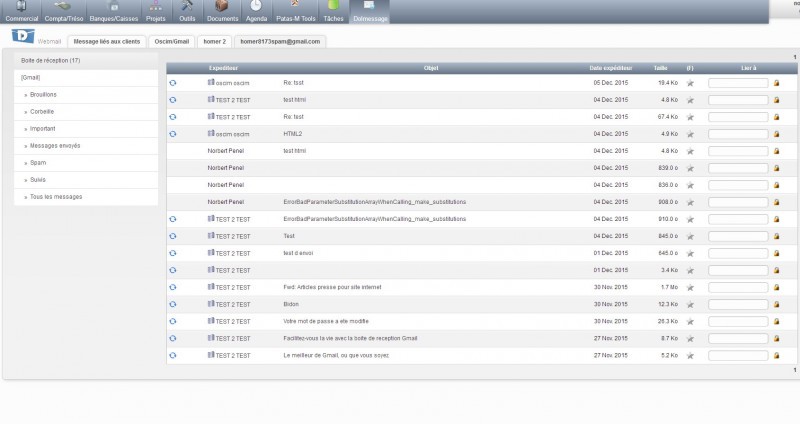Screen dimensions: 800x424
Task: Open the Commercial module icon
Action: 21,7
